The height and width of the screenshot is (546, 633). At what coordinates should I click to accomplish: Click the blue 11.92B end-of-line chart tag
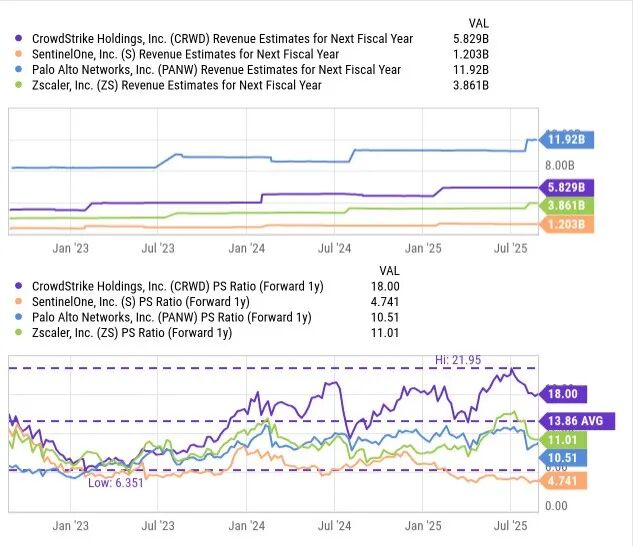(566, 140)
